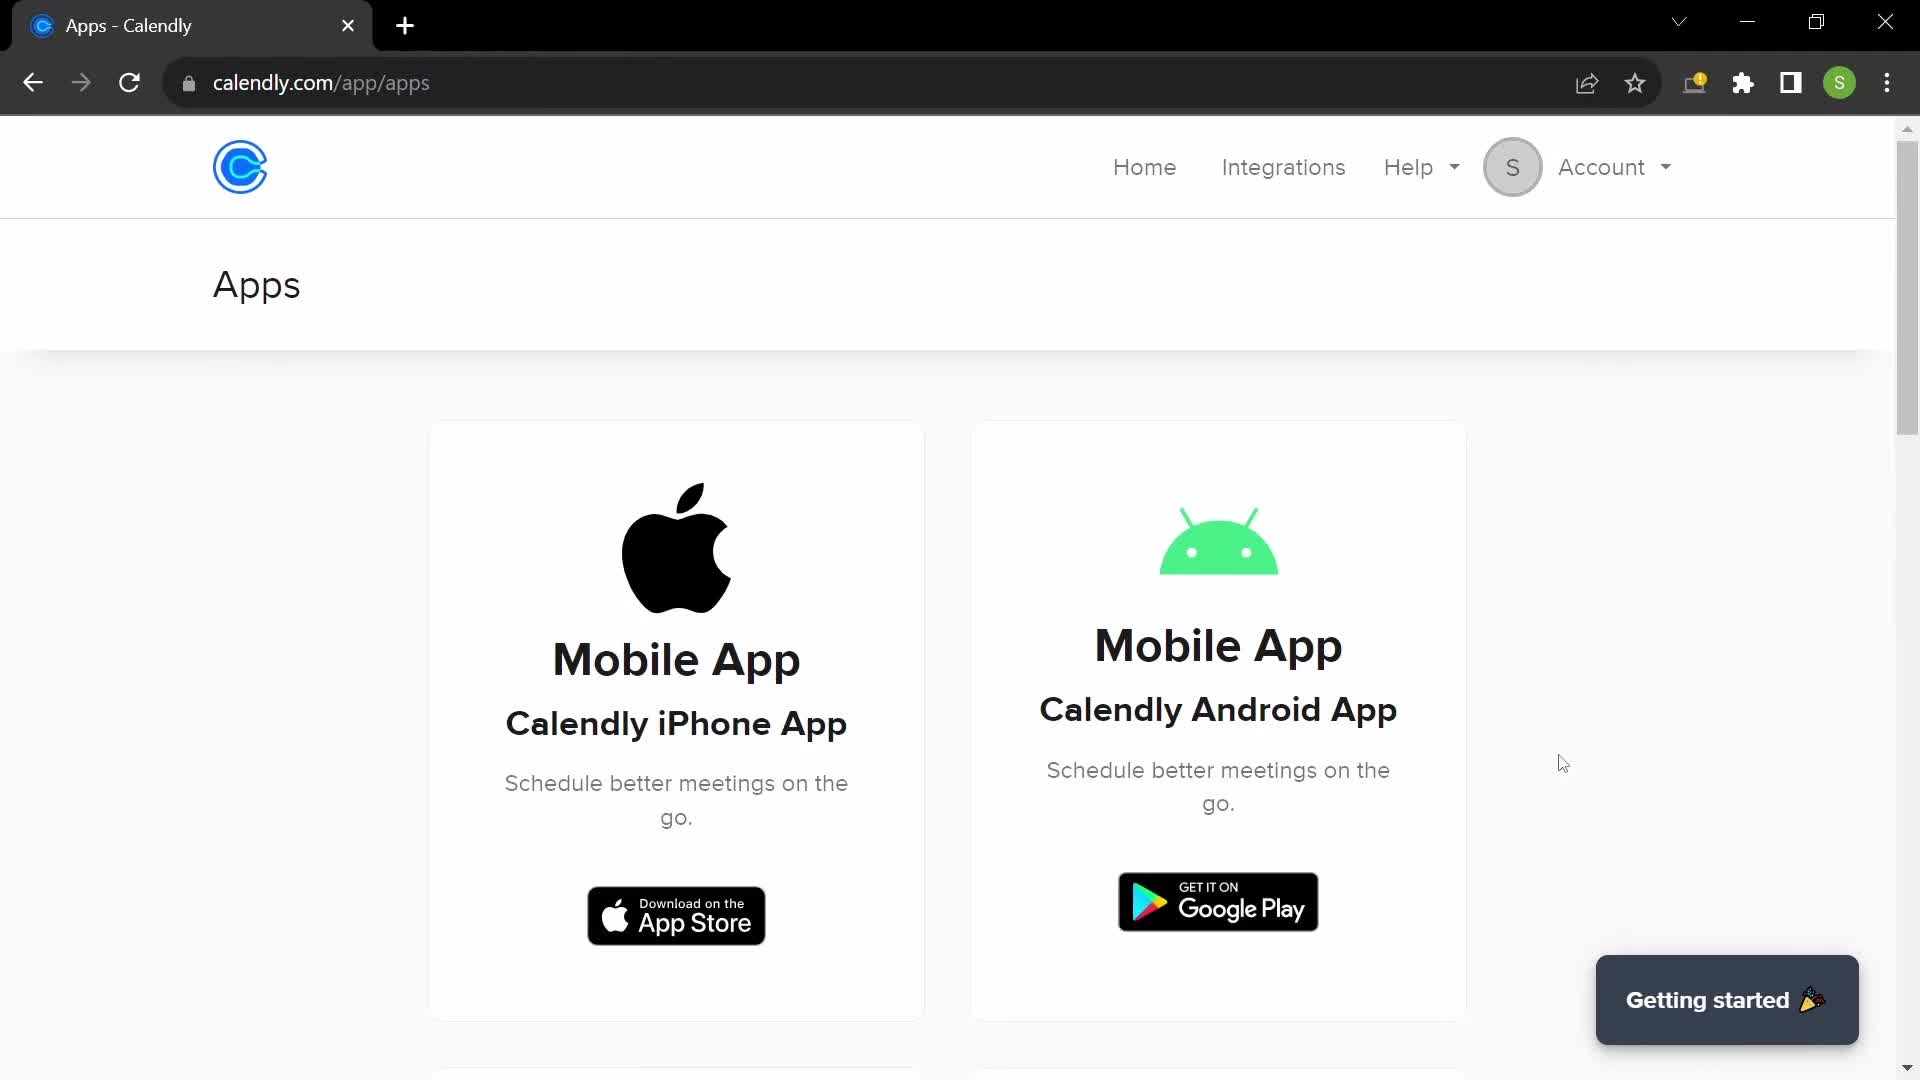The image size is (1920, 1080).
Task: Click the browser extensions puzzle icon
Action: click(x=1745, y=83)
